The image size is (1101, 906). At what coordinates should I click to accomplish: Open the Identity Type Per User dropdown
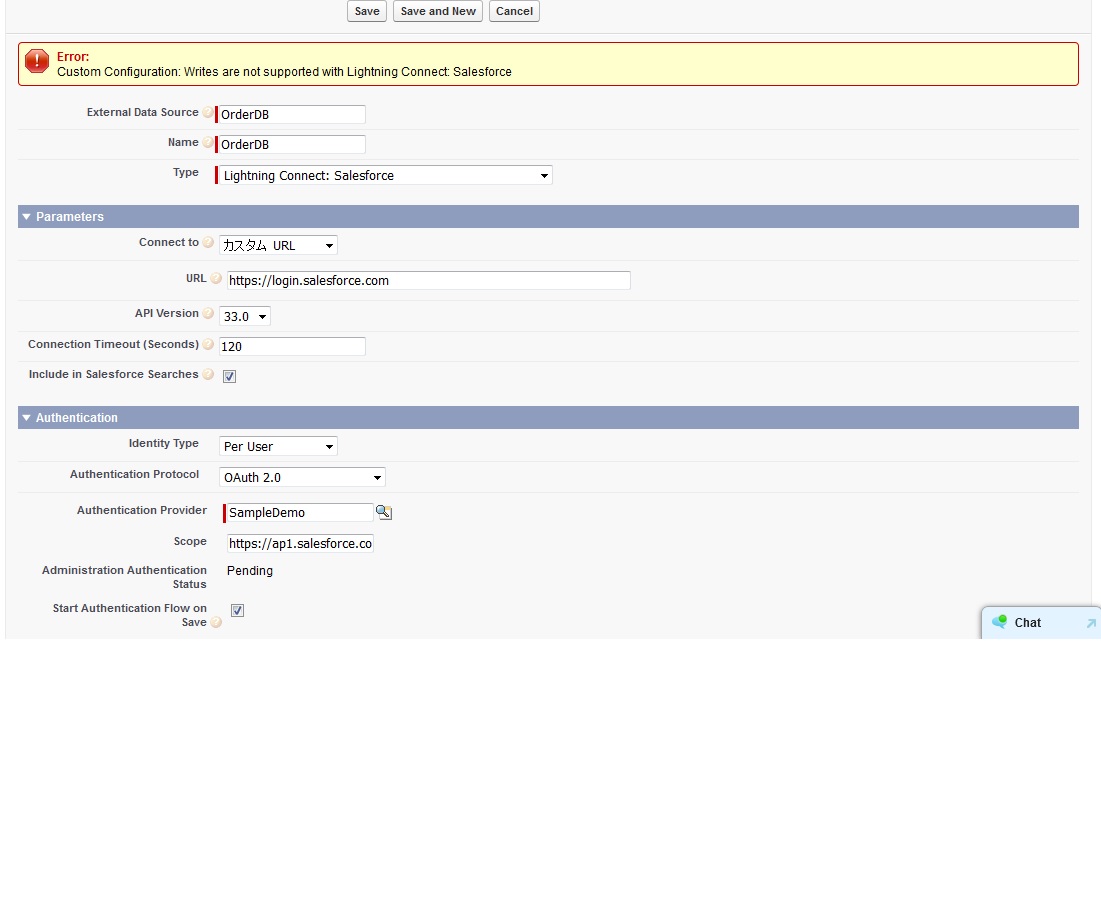[x=278, y=446]
